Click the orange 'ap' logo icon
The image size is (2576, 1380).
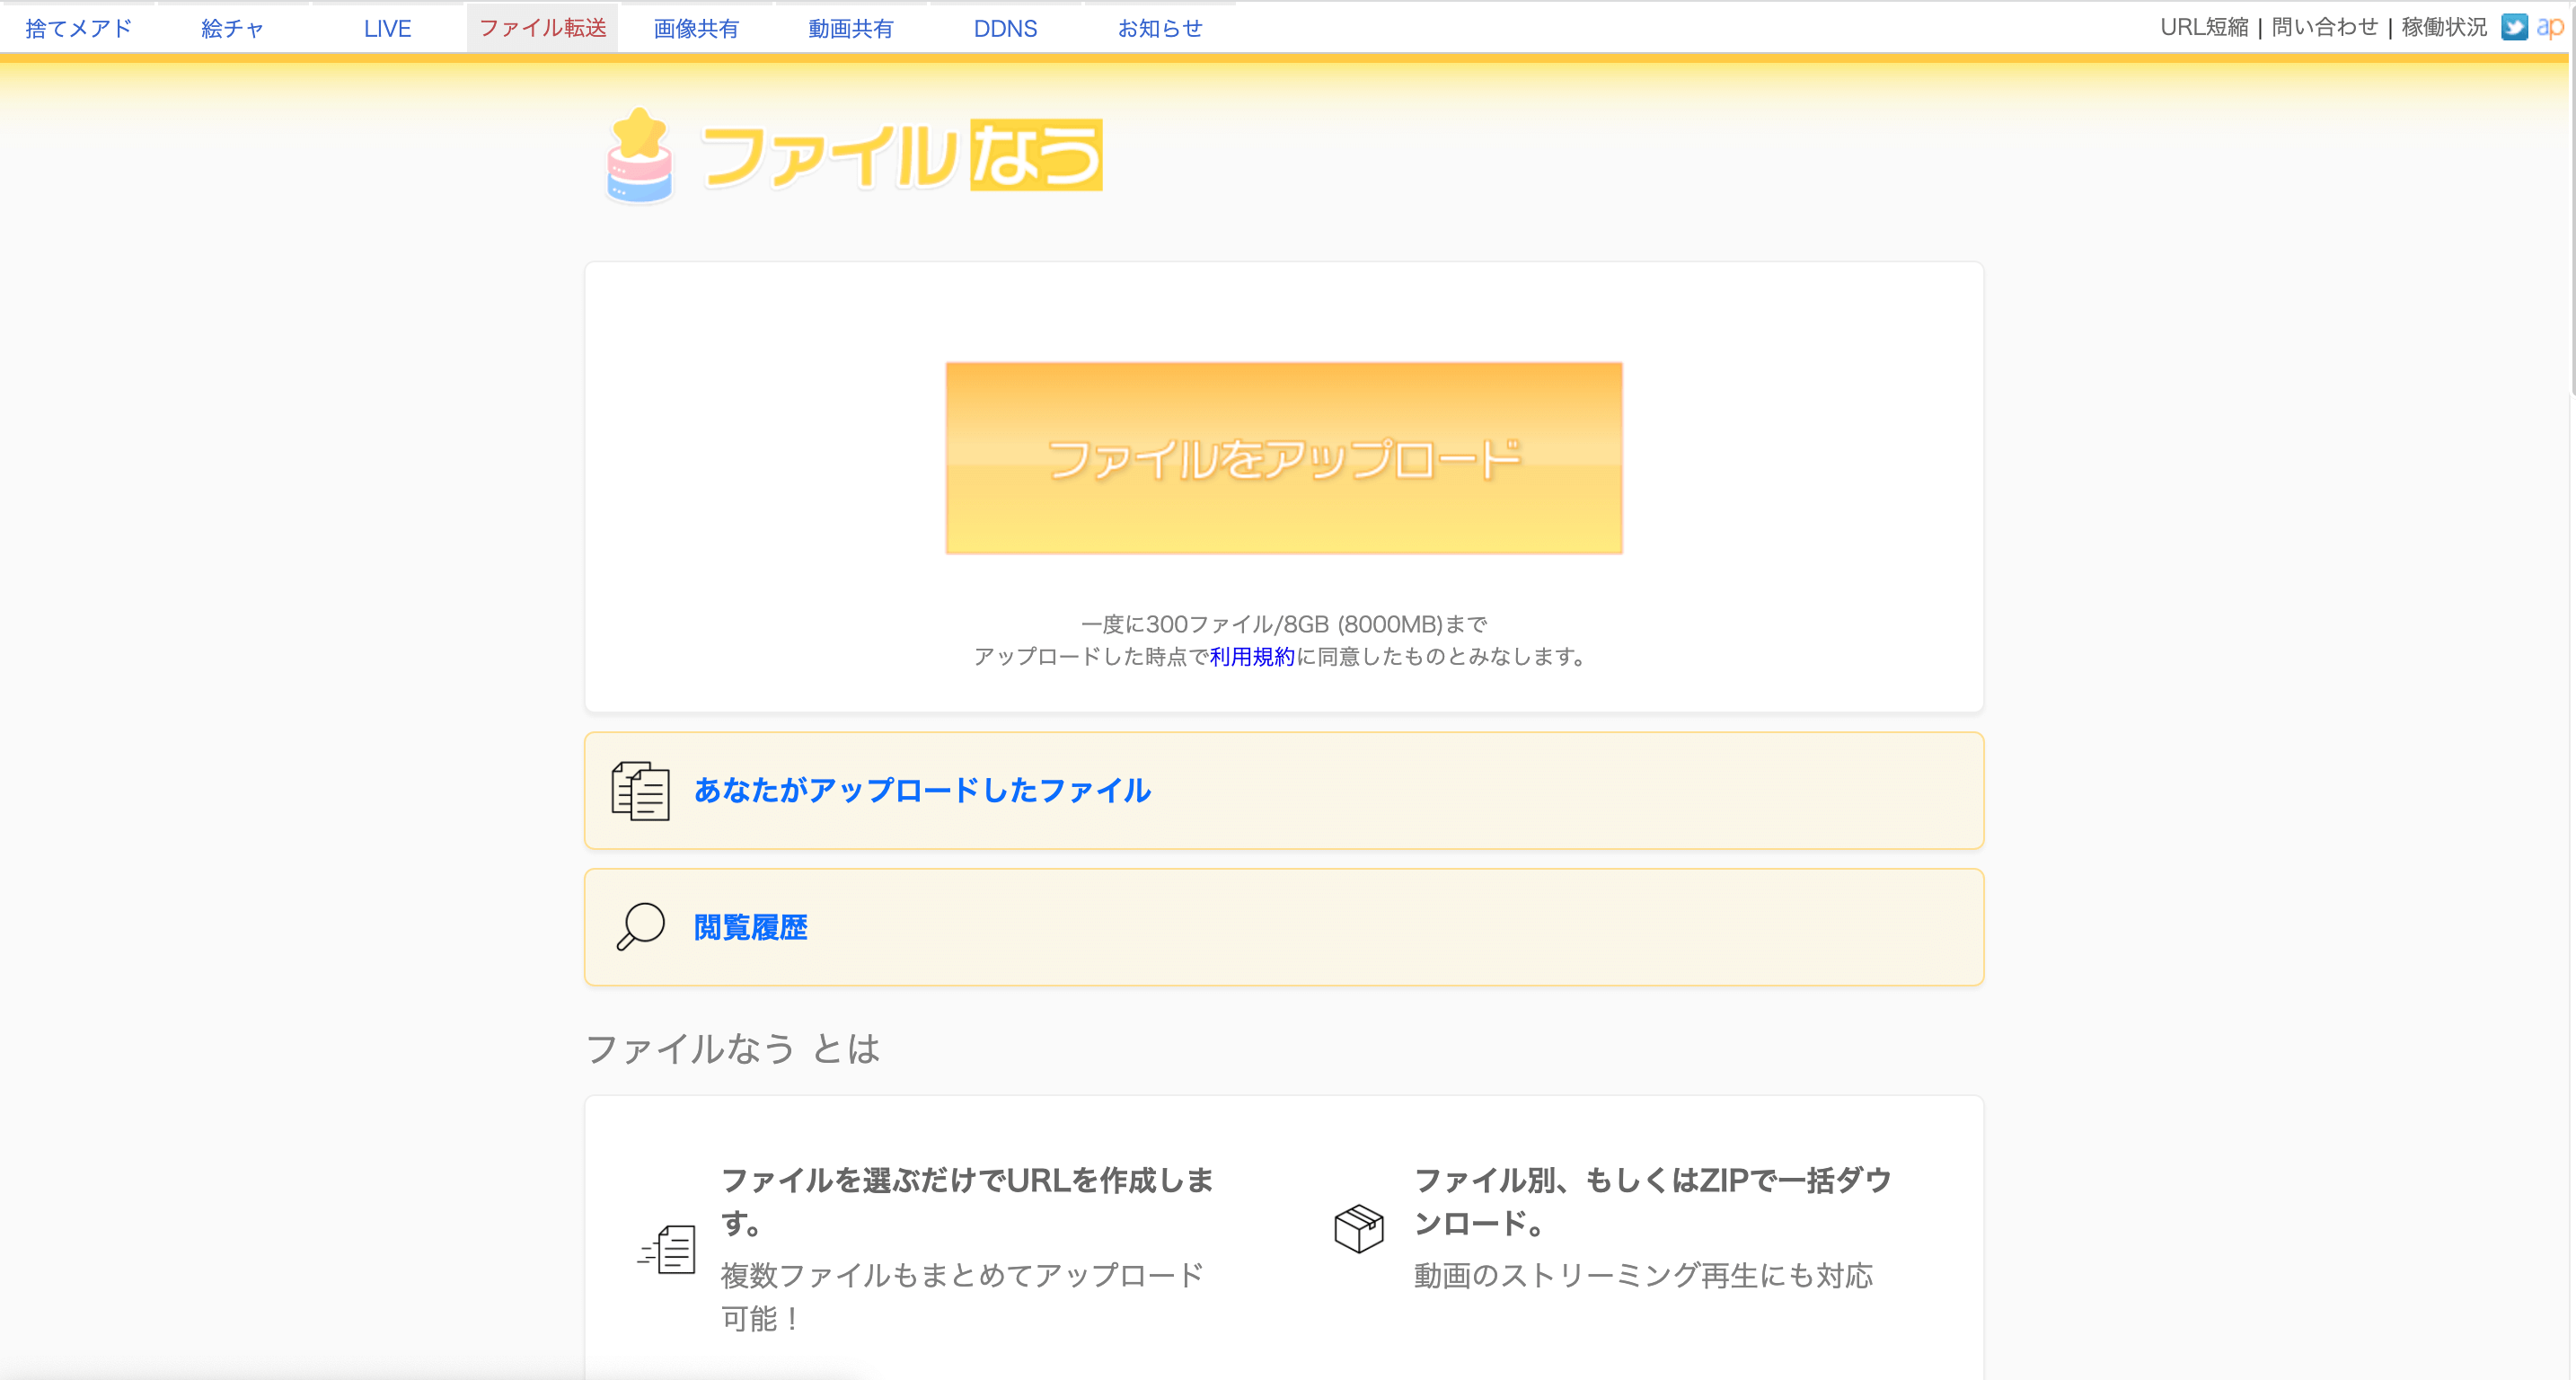pos(2549,27)
